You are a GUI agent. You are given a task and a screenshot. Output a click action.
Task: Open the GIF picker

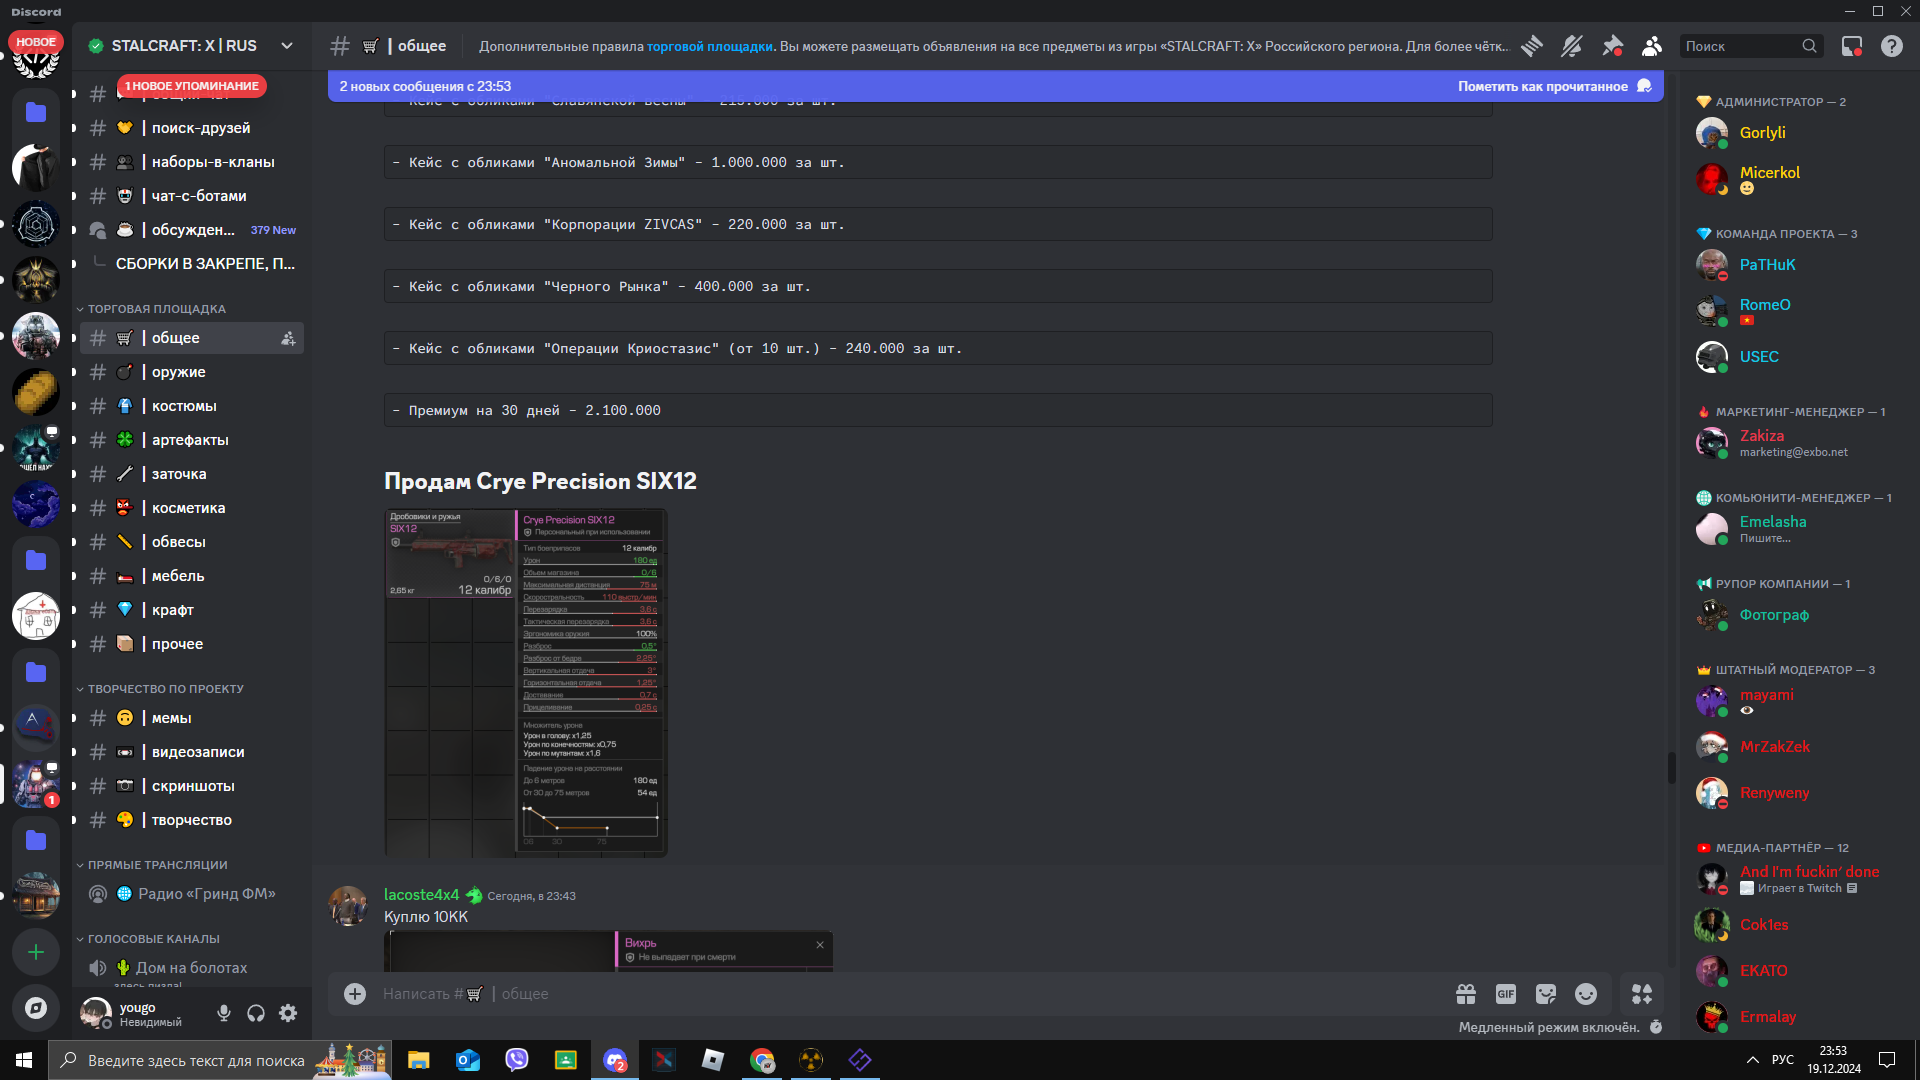pyautogui.click(x=1506, y=994)
